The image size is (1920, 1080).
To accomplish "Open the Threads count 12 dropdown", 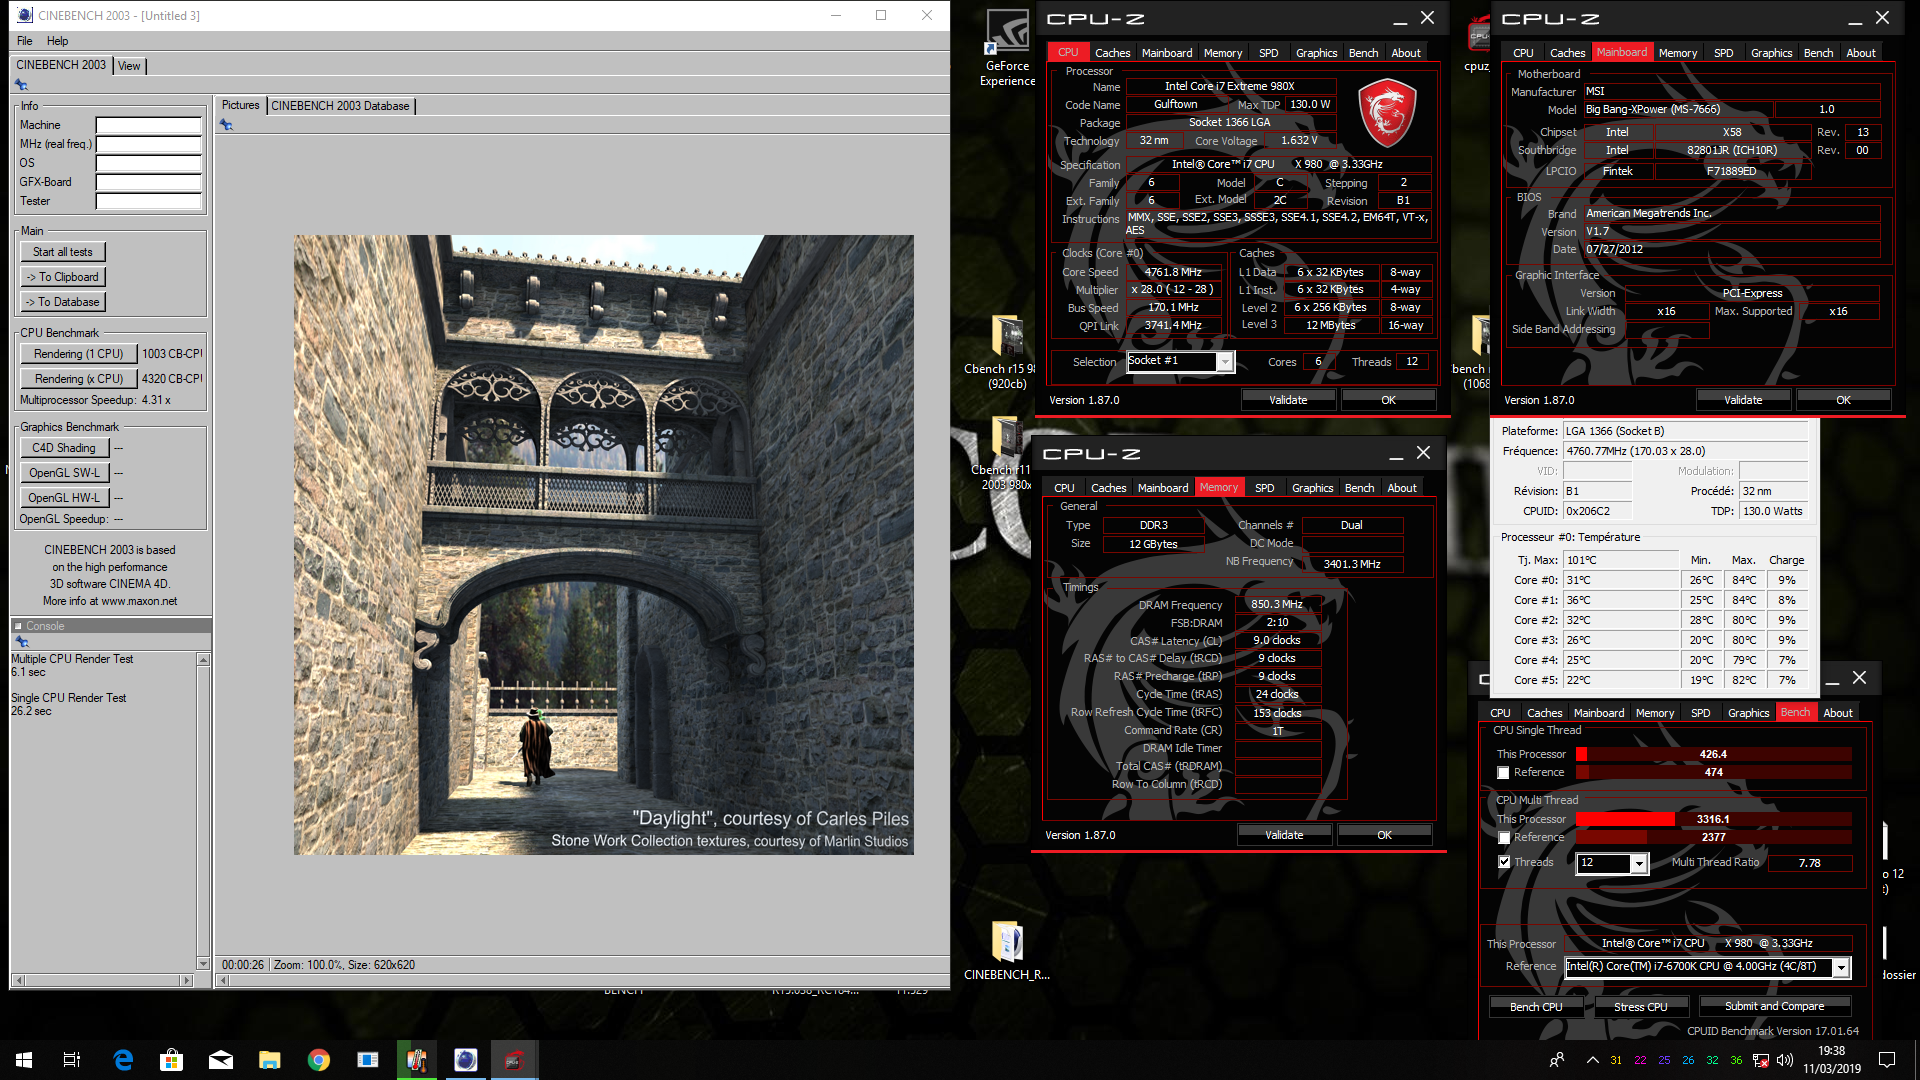I will pyautogui.click(x=1638, y=863).
